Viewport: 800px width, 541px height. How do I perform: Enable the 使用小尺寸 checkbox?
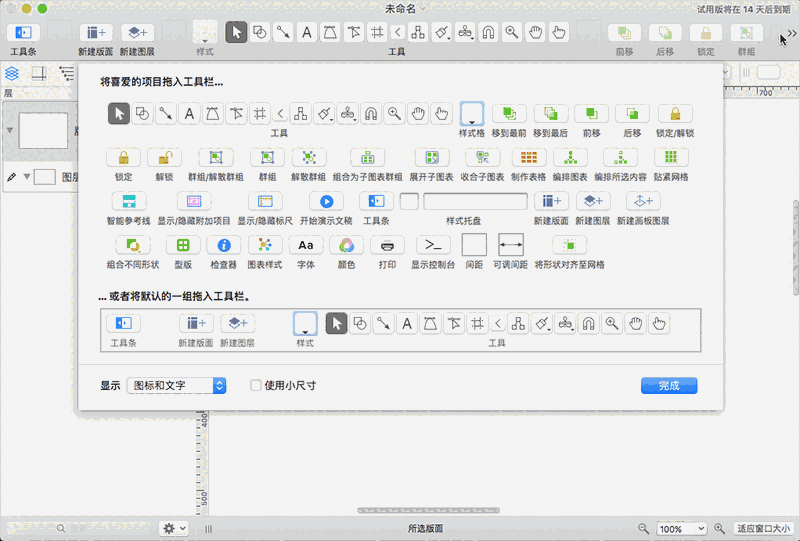pos(256,385)
